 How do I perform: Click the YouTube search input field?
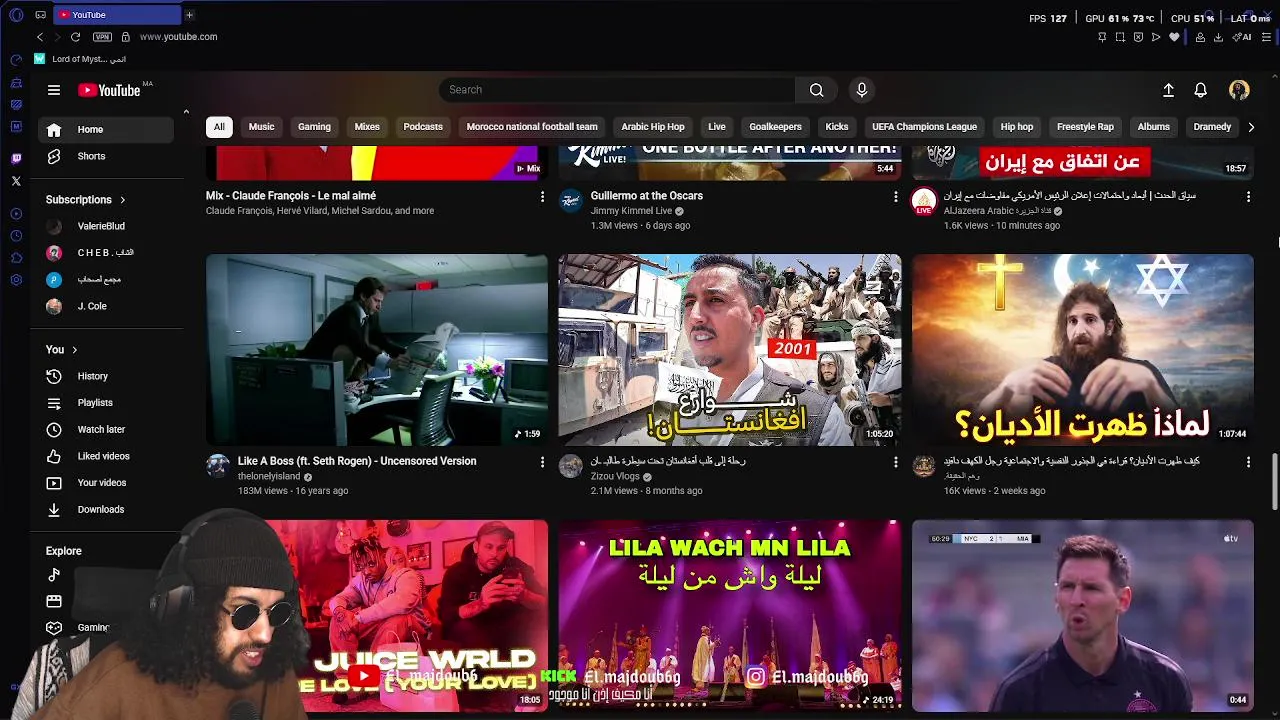pos(617,90)
